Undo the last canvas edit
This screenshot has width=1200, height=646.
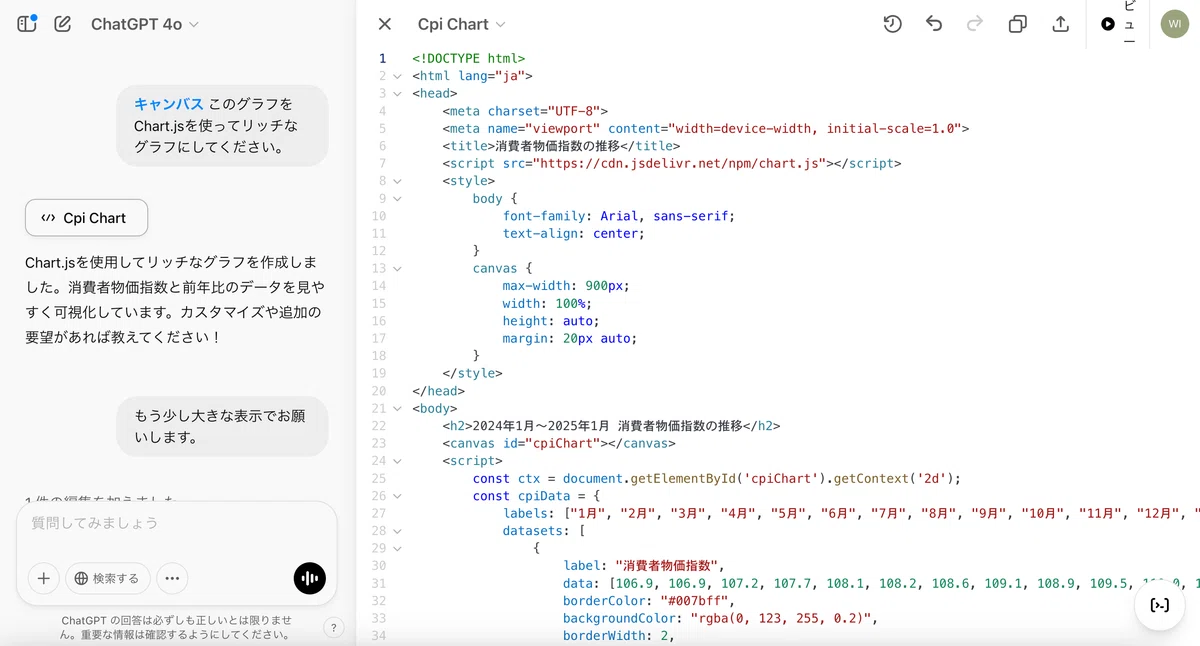(934, 24)
